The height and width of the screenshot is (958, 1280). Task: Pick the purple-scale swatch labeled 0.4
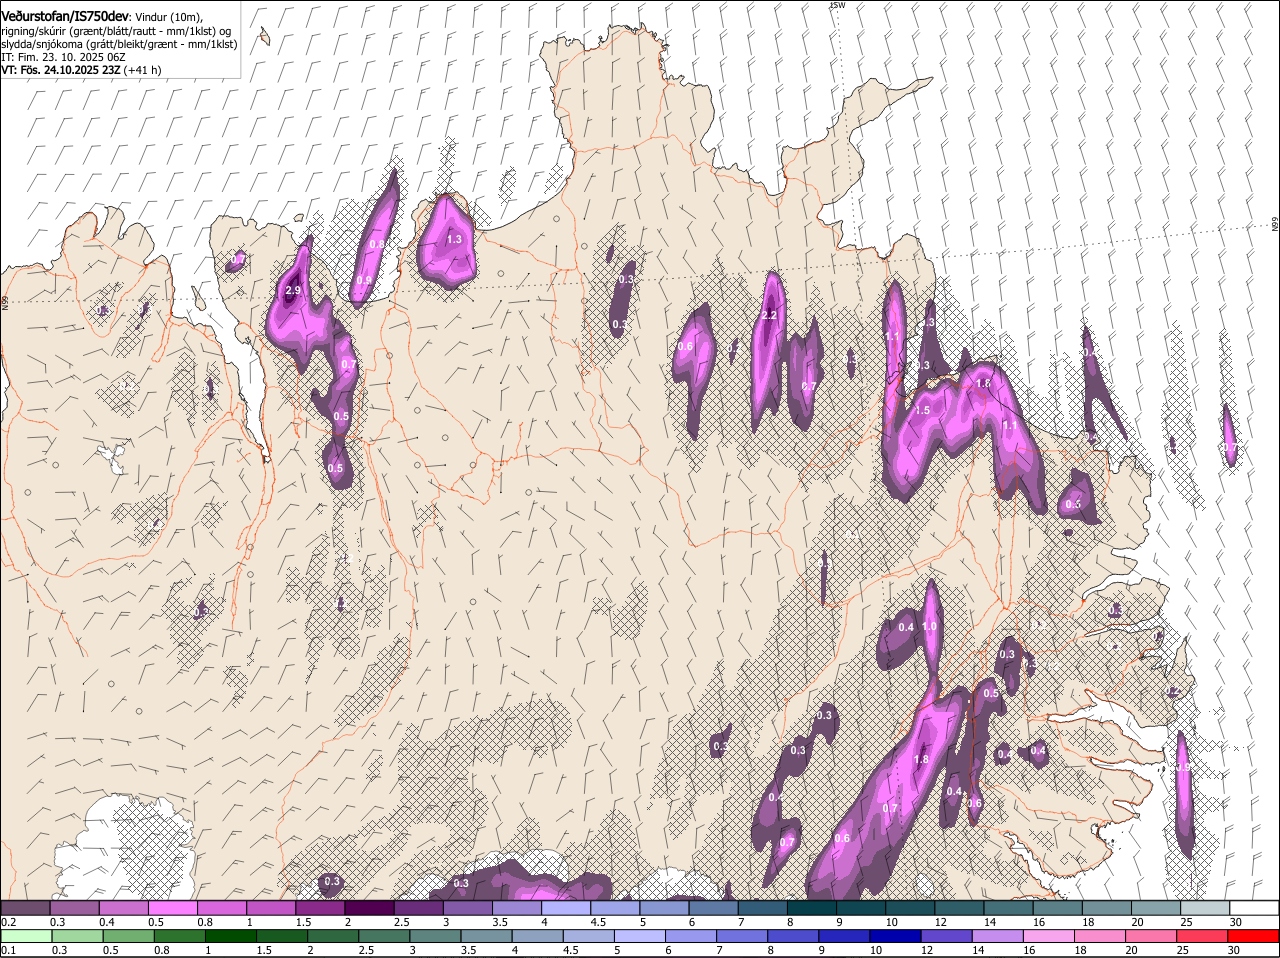123,908
